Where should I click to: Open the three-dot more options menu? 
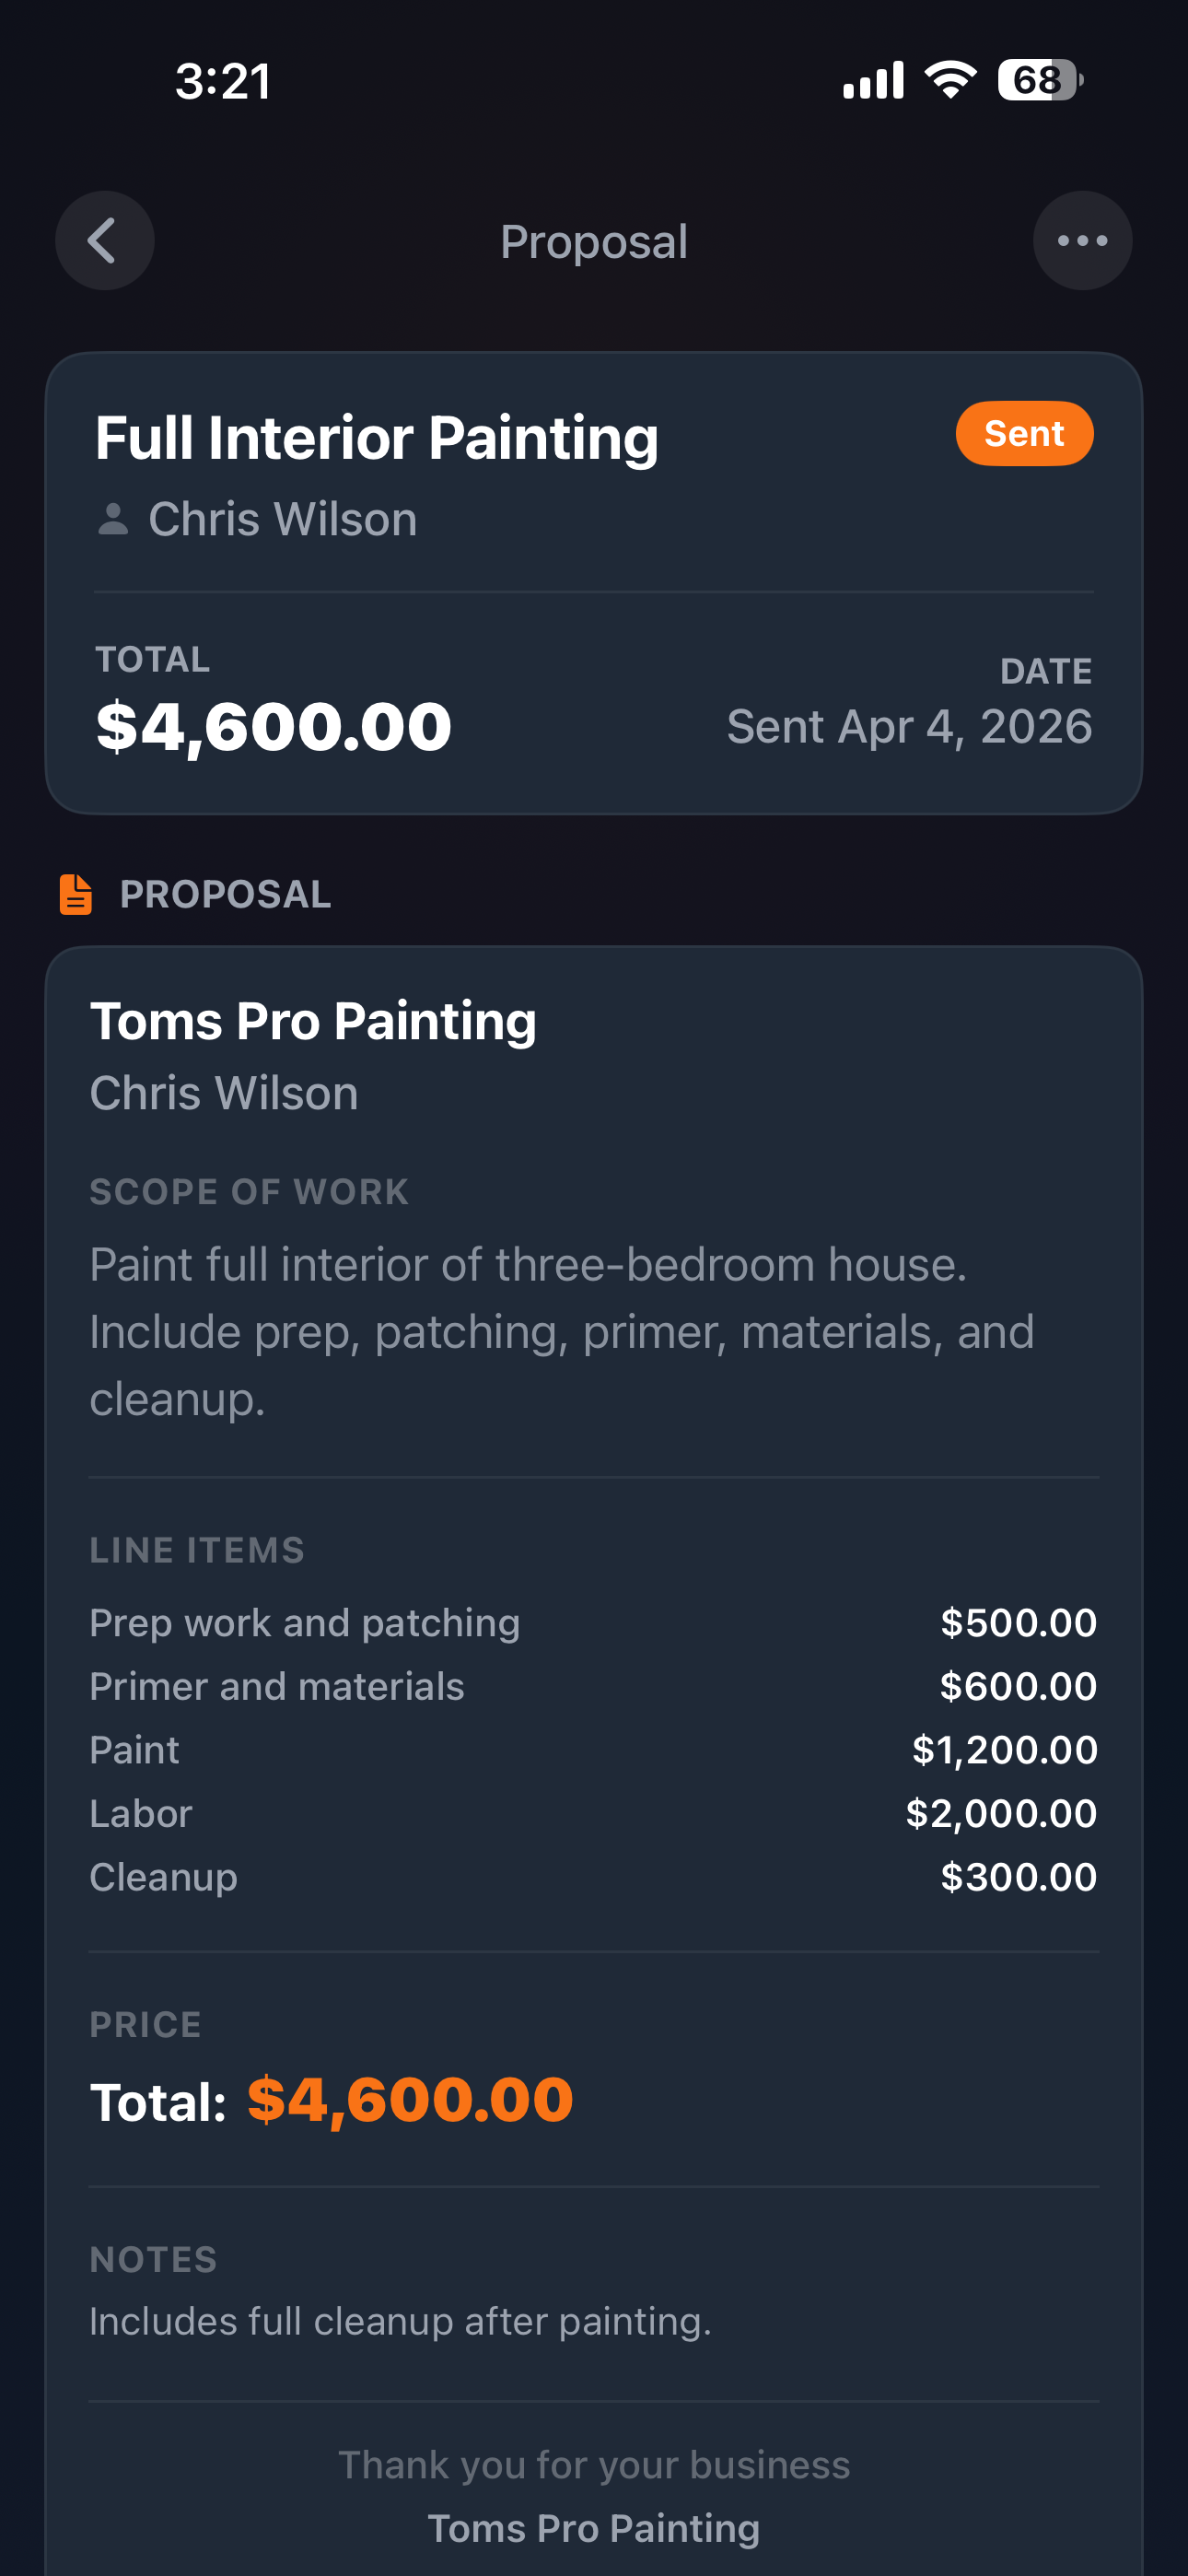pos(1082,241)
